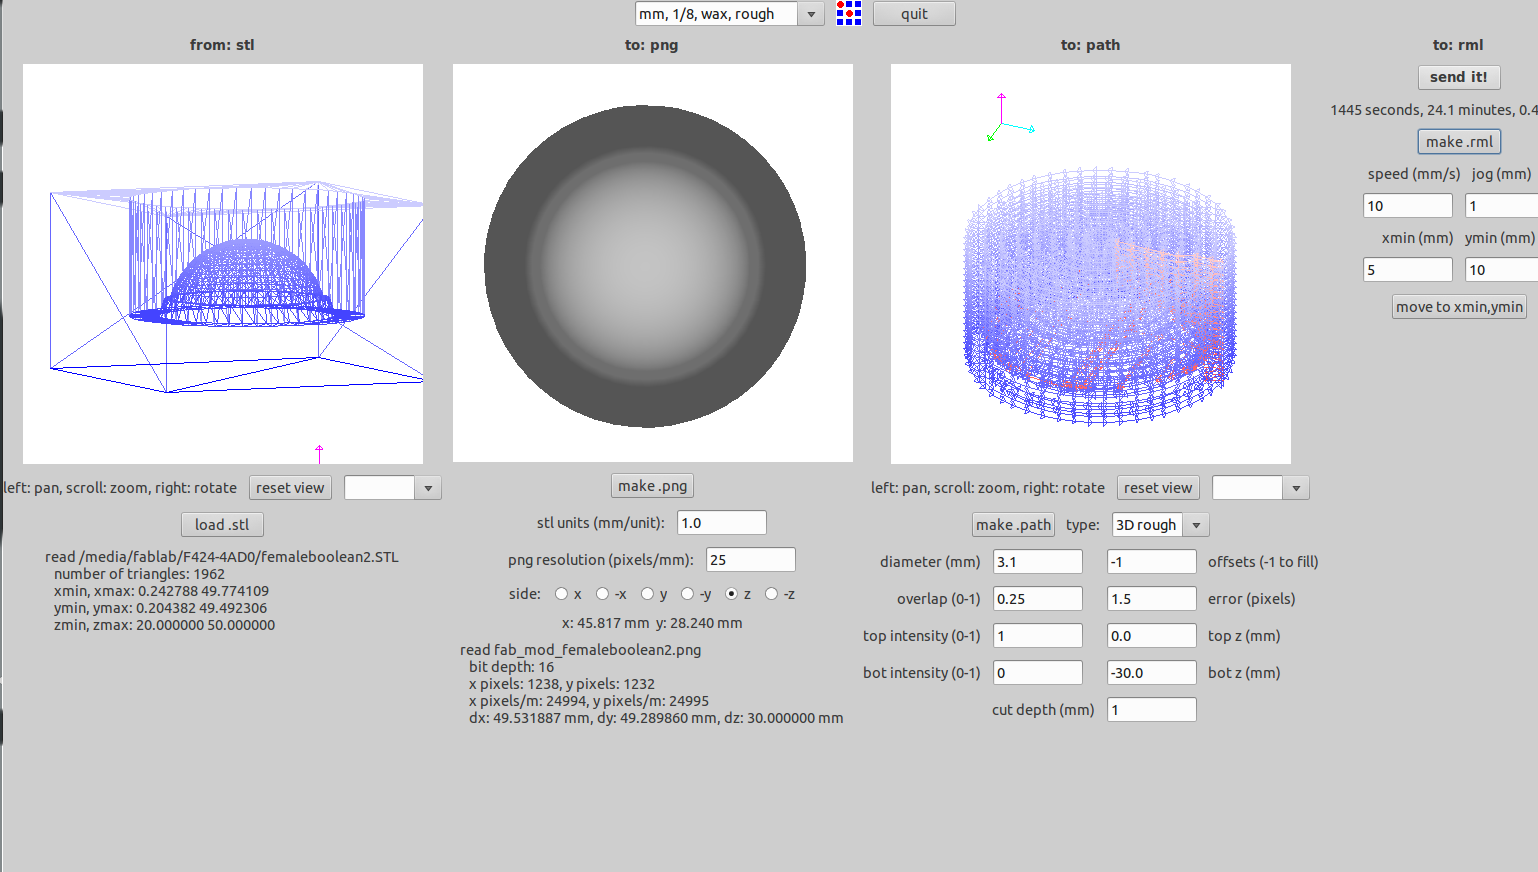Select the x side radio button
Viewport: 1538px width, 872px height.
(562, 594)
